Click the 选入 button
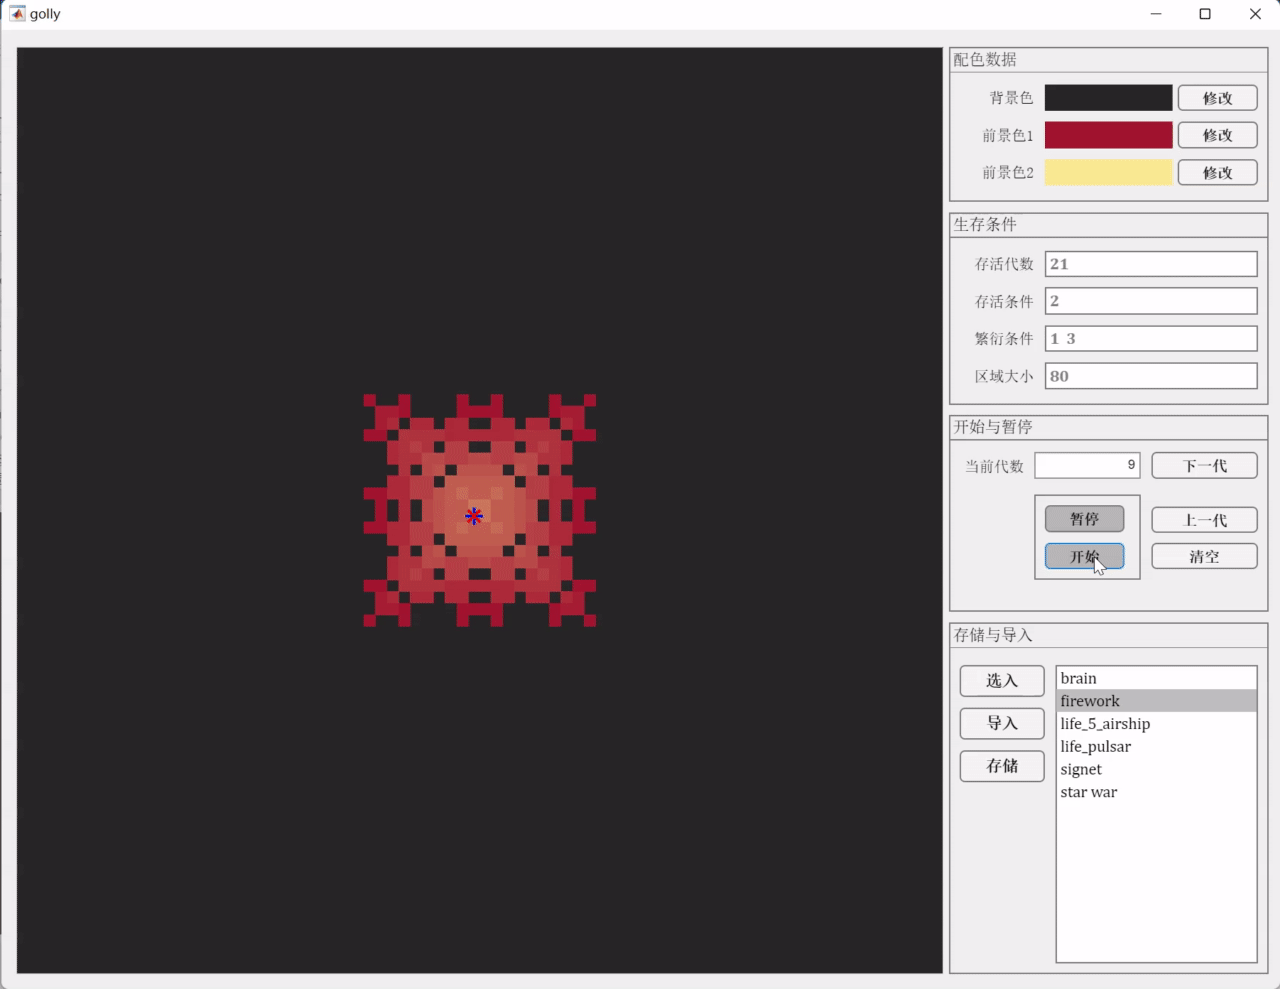This screenshot has width=1280, height=989. click(1002, 681)
